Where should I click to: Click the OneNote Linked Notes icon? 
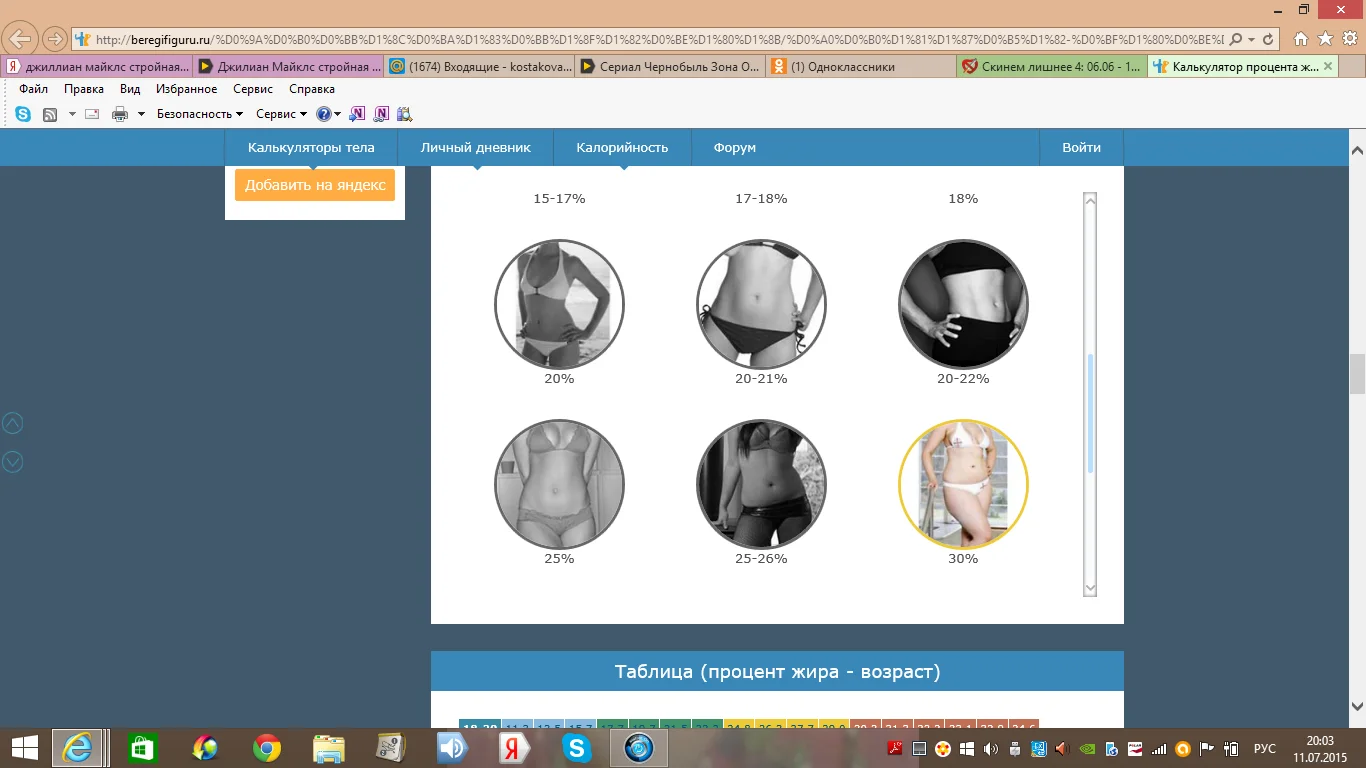coord(381,114)
